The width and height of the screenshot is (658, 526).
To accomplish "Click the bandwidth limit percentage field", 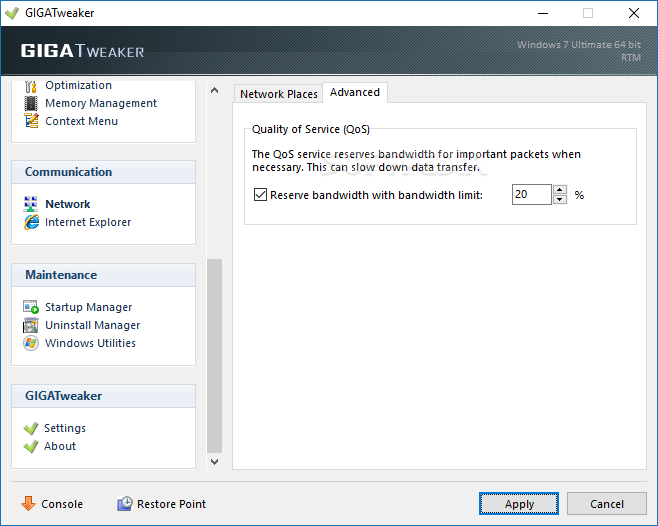I will pyautogui.click(x=531, y=194).
